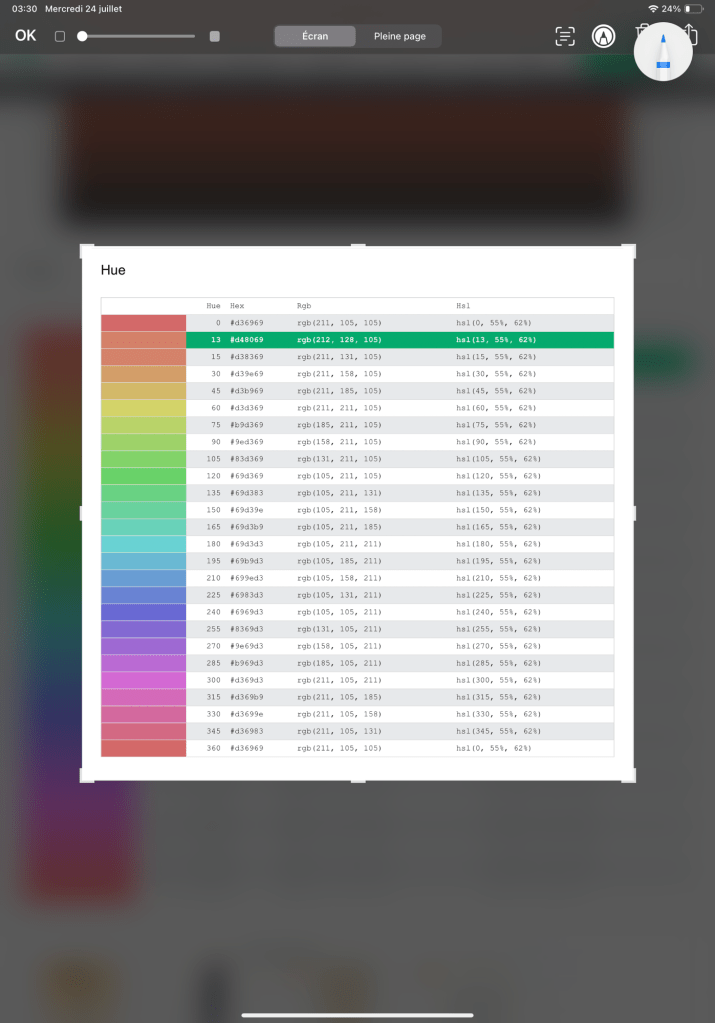The width and height of the screenshot is (715, 1023).
Task: Click the left-middle crop edge handle
Action: coord(82,512)
